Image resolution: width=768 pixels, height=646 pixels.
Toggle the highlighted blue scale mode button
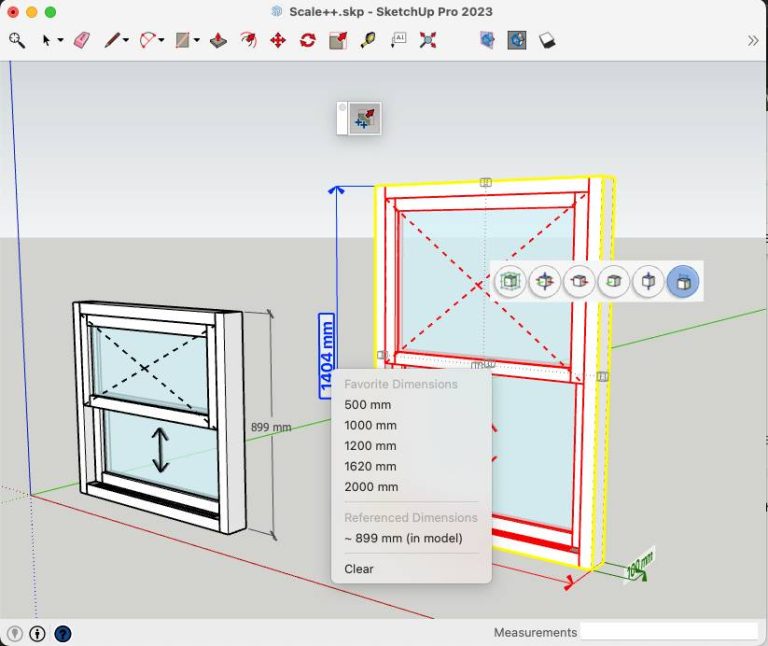click(682, 281)
